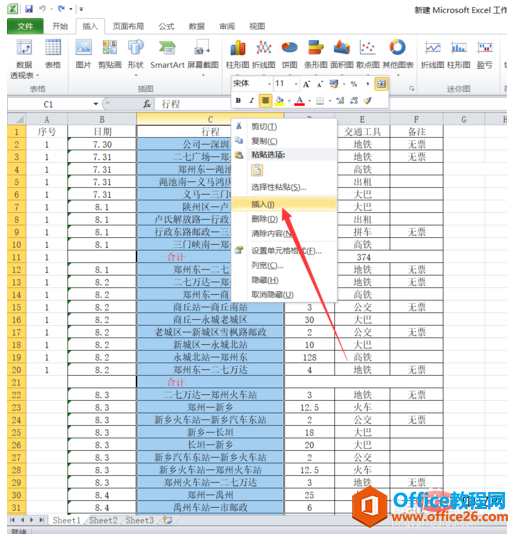The height and width of the screenshot is (534, 515).
Task: Open the clip art (剪贴画) tool
Action: (110, 54)
